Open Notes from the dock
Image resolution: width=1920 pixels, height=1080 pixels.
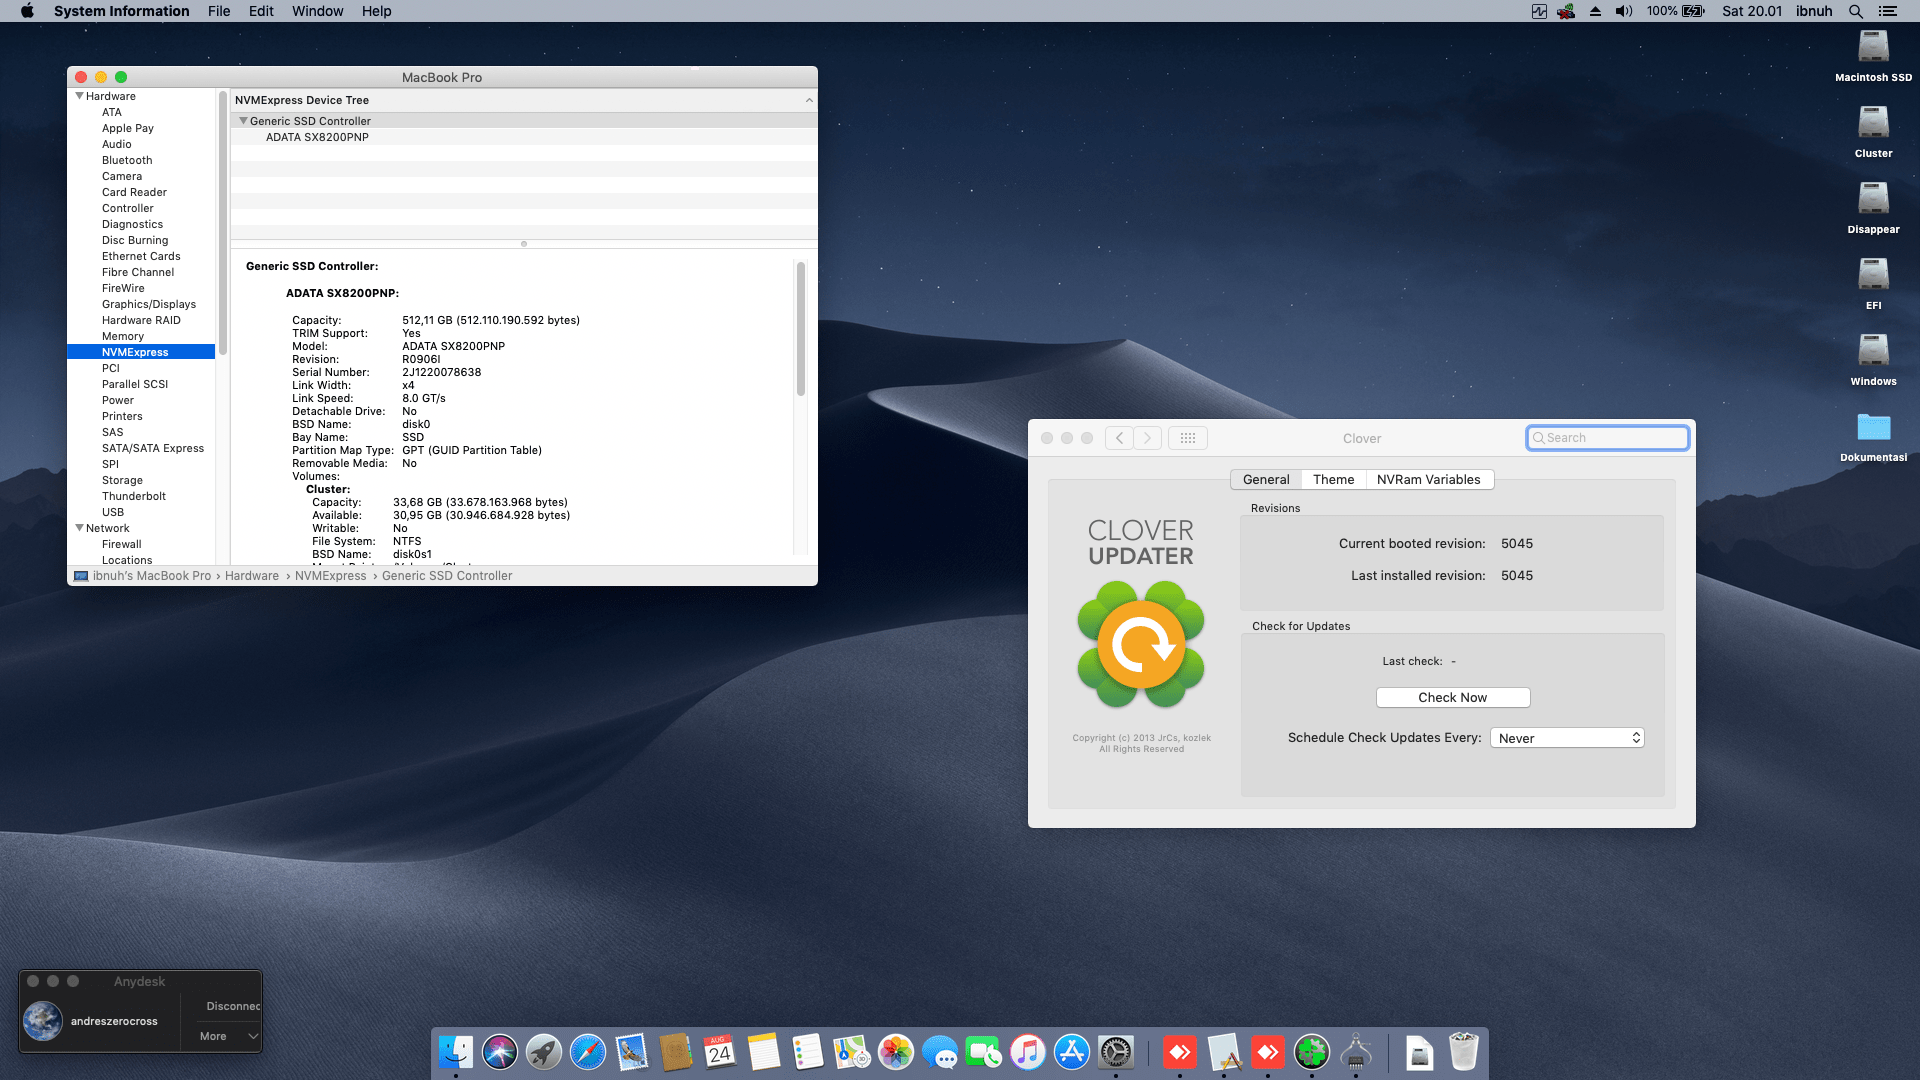point(764,1052)
